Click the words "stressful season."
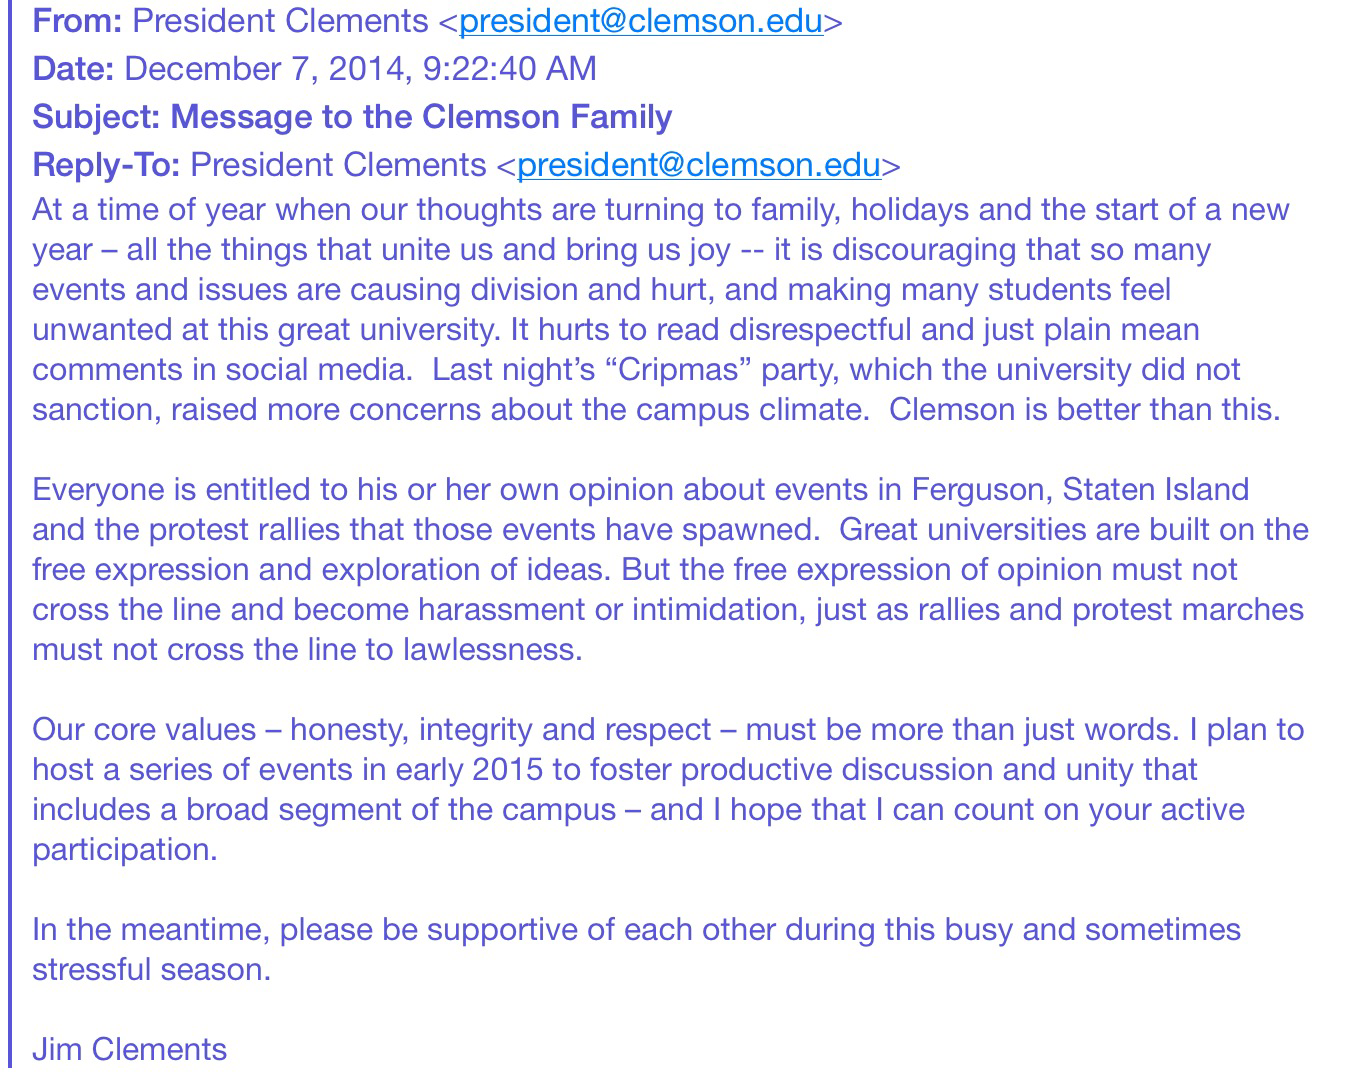Screen dimensions: 1362x1078 (151, 970)
